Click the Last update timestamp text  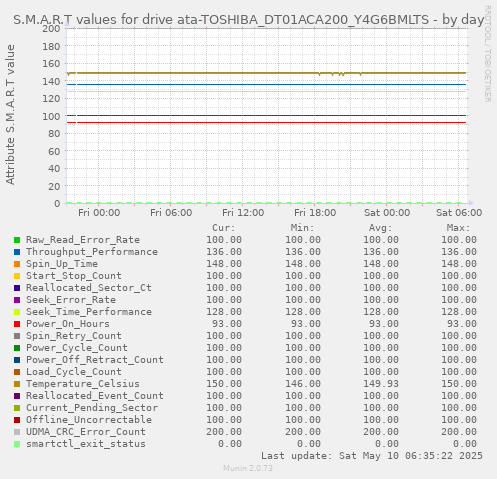click(x=372, y=456)
